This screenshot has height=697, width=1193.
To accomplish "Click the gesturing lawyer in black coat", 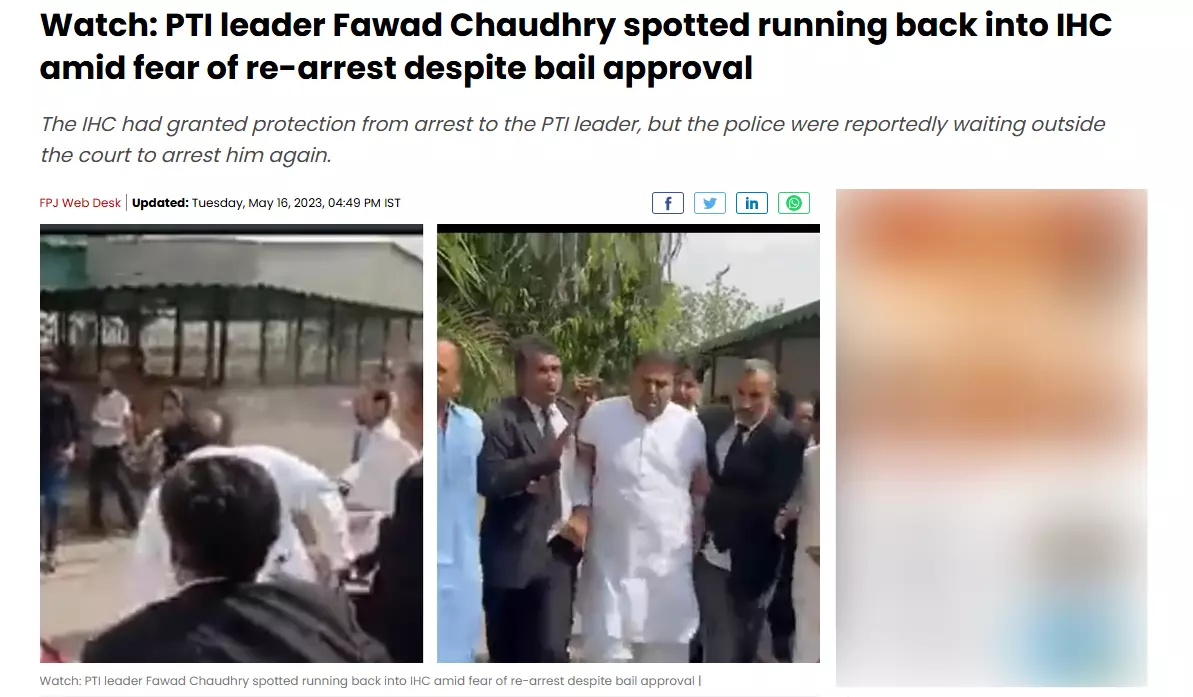I will coord(530,495).
